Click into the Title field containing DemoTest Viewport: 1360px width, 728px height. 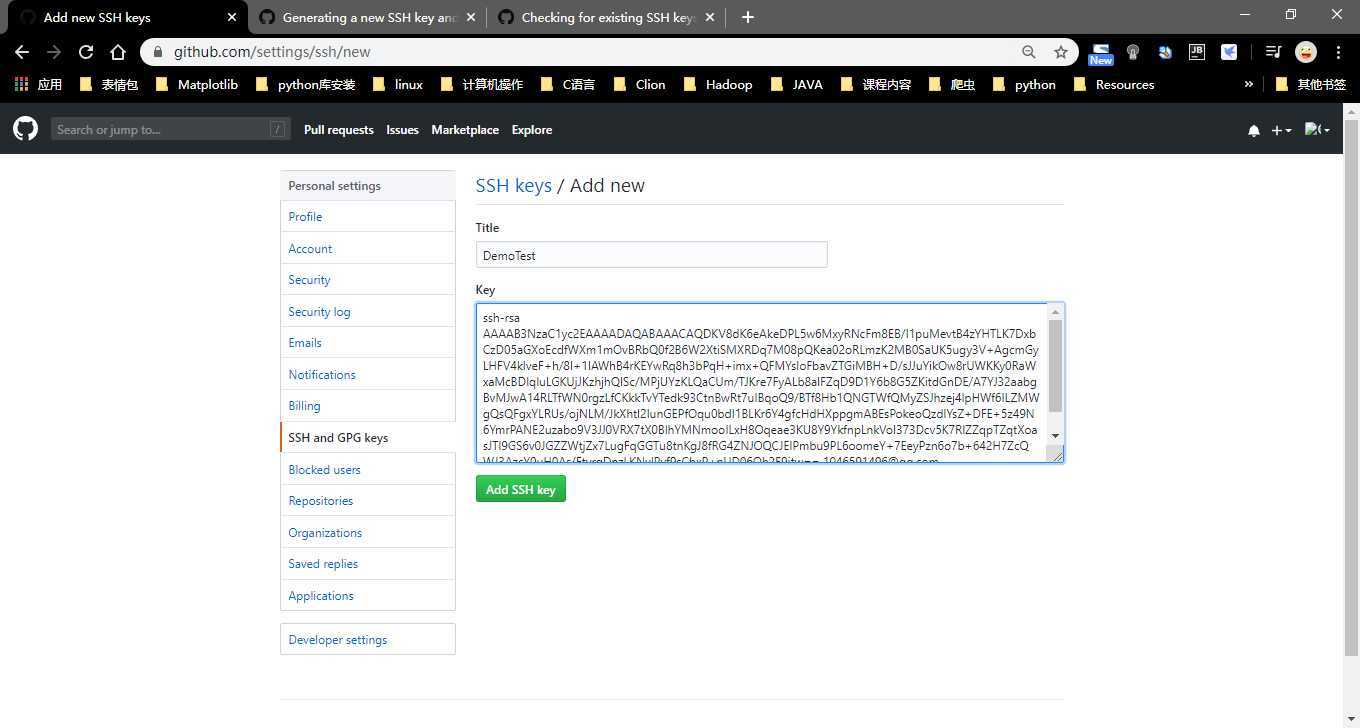pyautogui.click(x=652, y=255)
